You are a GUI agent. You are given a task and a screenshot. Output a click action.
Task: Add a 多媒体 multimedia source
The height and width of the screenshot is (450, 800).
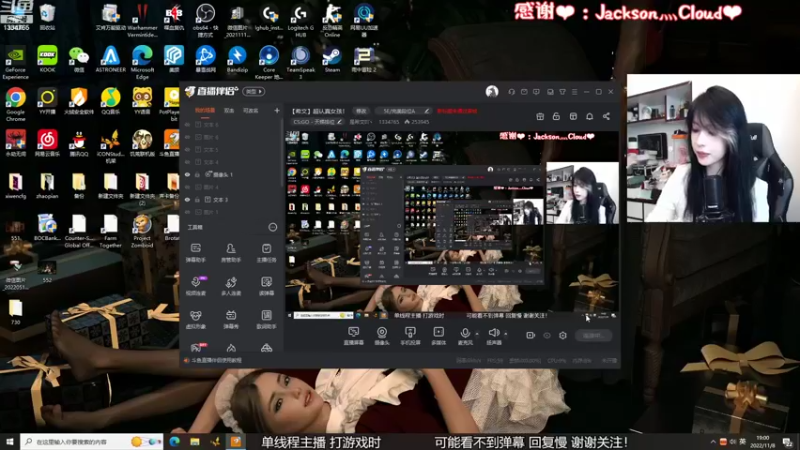(438, 336)
